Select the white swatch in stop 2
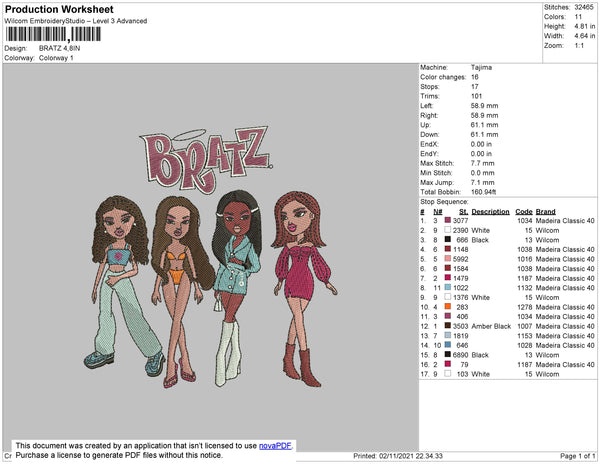This screenshot has width=600, height=464. point(448,230)
